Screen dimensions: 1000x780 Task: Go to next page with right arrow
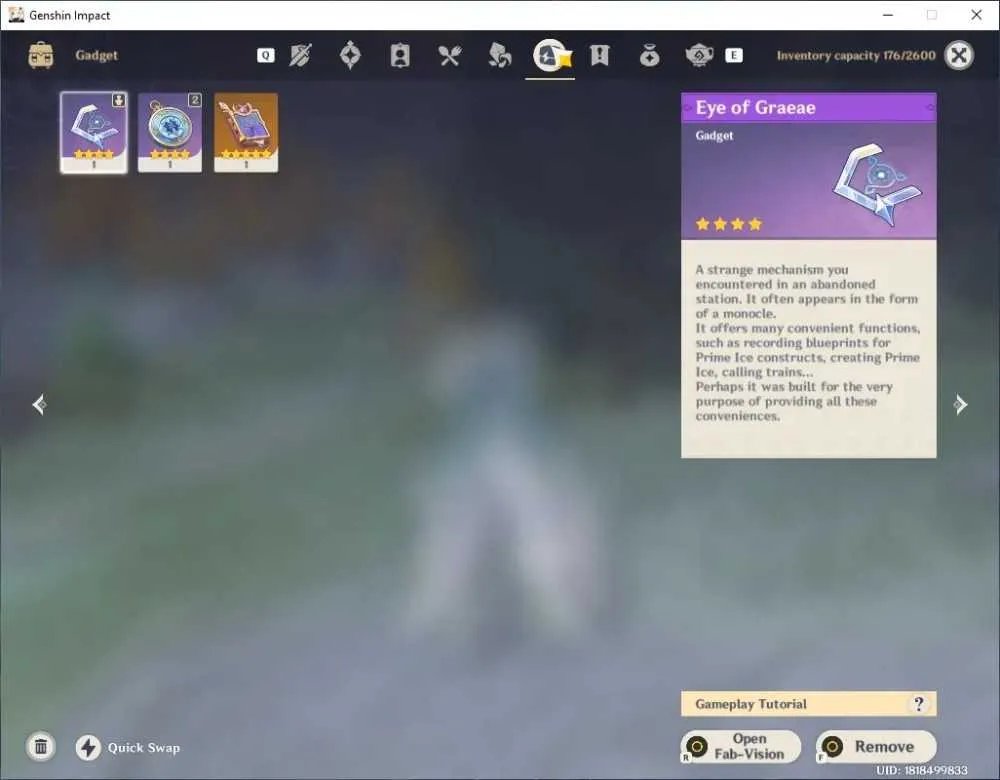(960, 404)
